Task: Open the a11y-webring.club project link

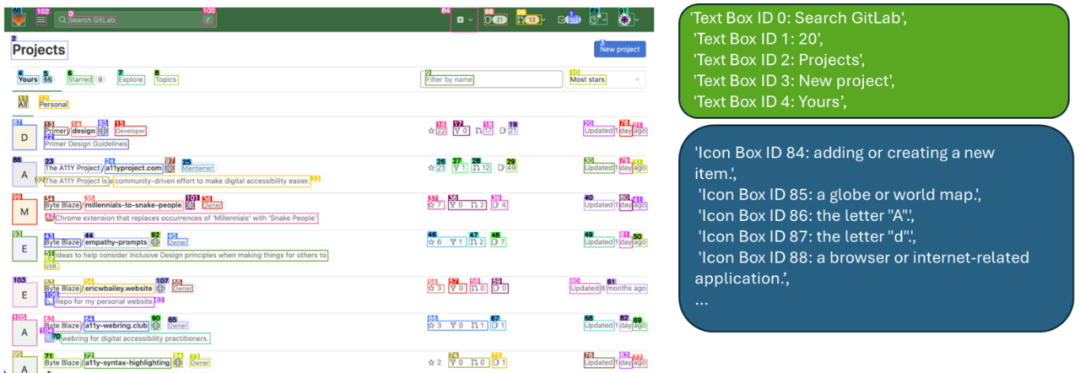Action: (x=116, y=325)
